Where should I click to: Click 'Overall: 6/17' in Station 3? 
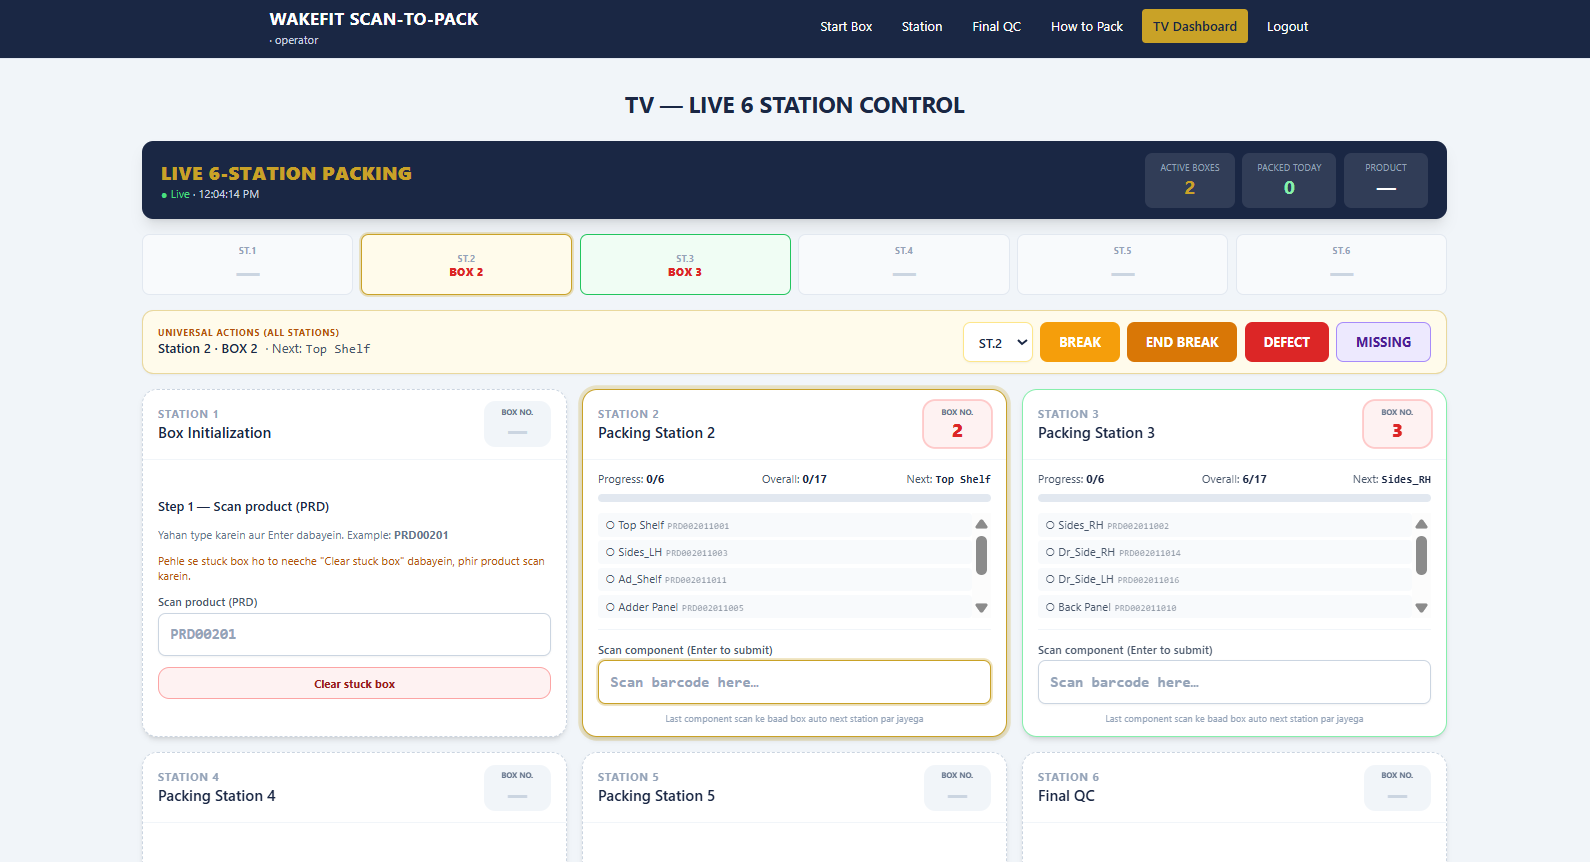[x=1234, y=479]
